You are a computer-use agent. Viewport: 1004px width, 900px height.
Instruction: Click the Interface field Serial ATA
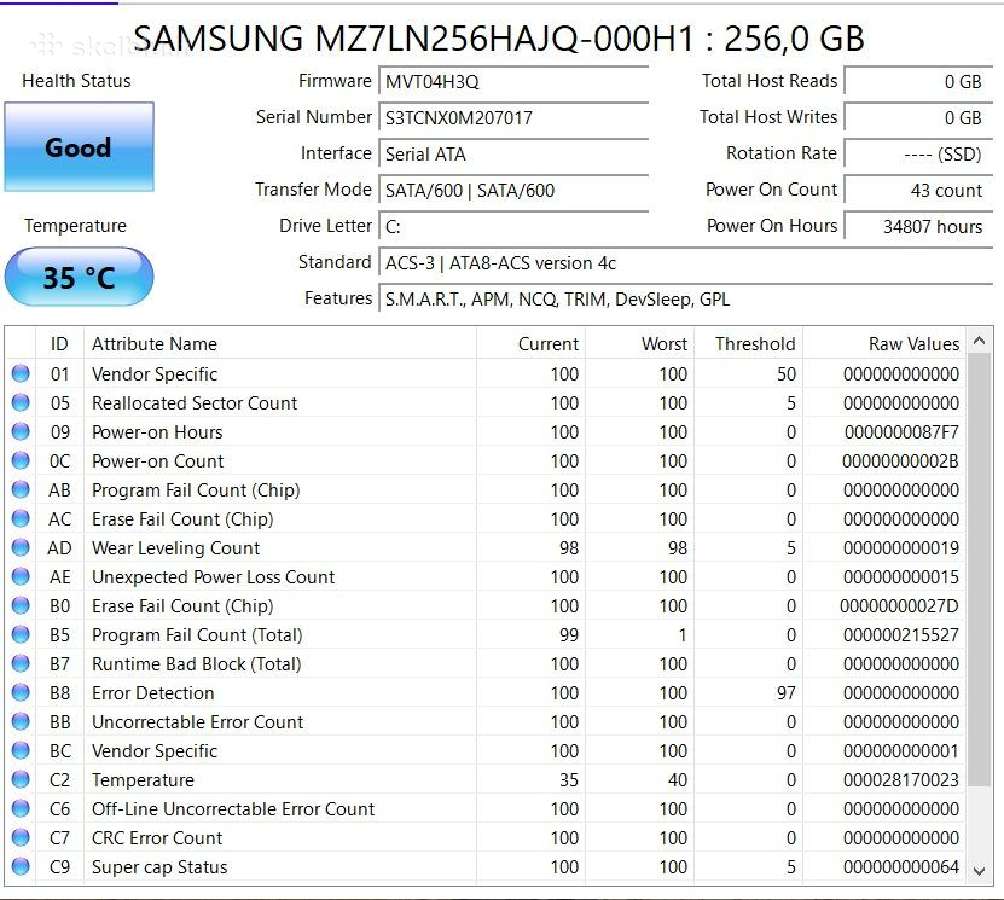pyautogui.click(x=514, y=154)
